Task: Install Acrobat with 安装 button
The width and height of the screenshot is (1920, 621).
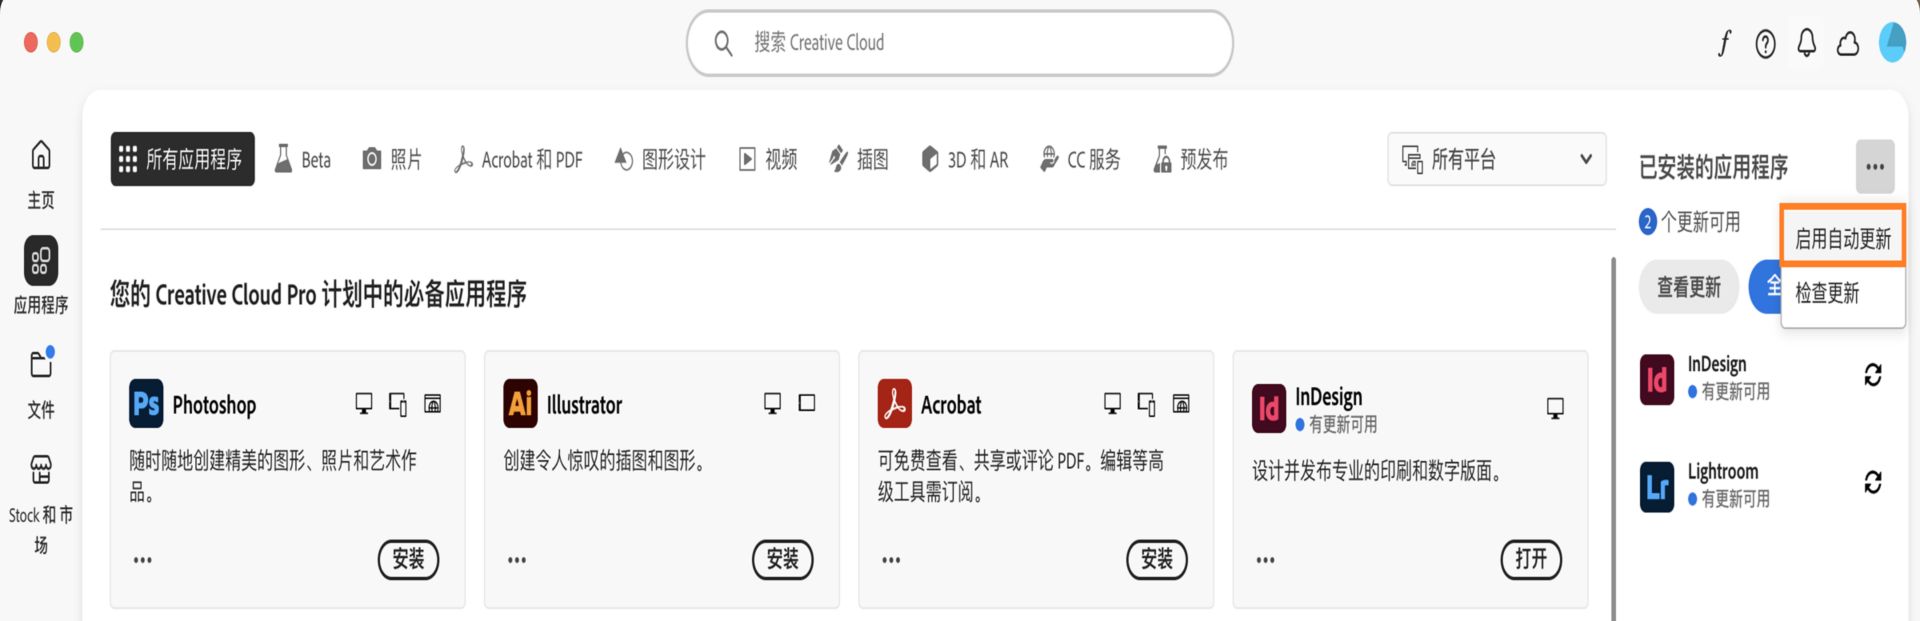Action: point(1157,559)
